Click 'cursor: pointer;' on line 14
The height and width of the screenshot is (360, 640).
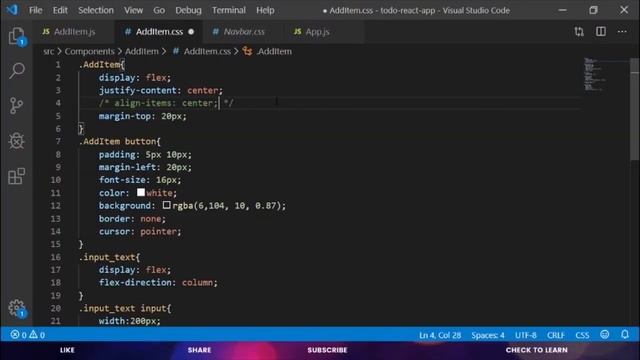140,231
